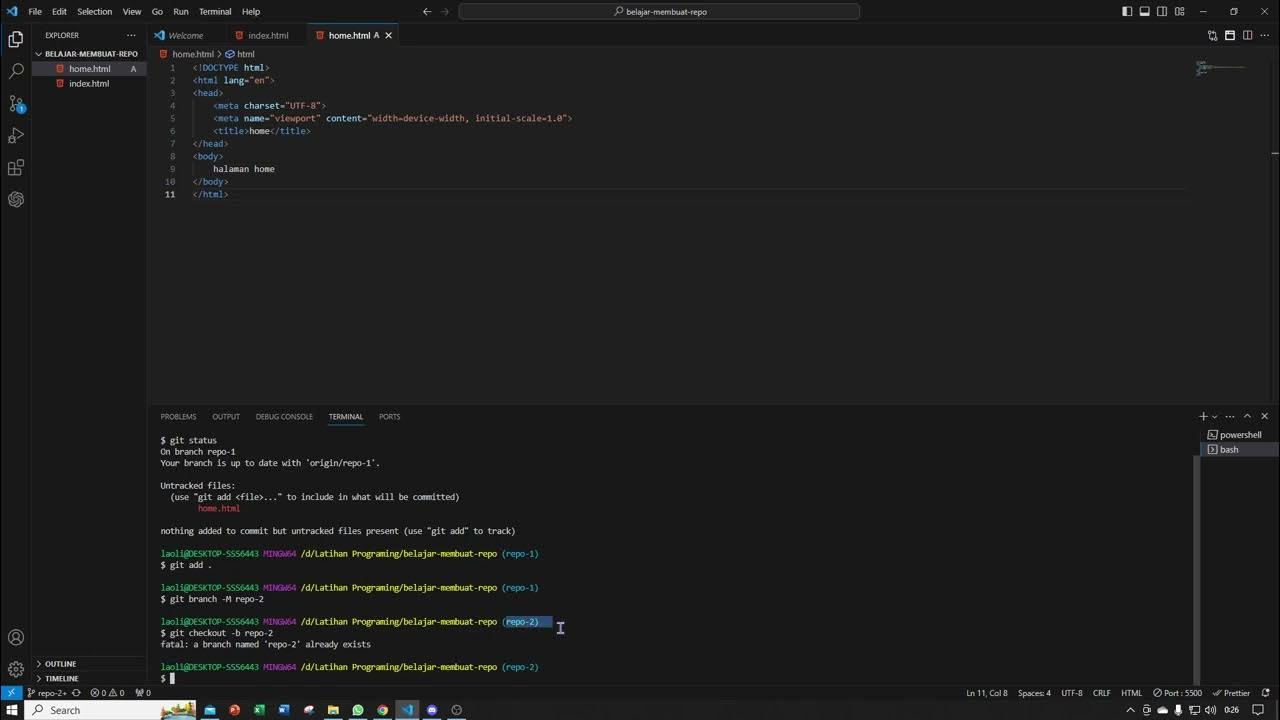1280x720 pixels.
Task: Create a new terminal with plus icon
Action: pos(1203,416)
